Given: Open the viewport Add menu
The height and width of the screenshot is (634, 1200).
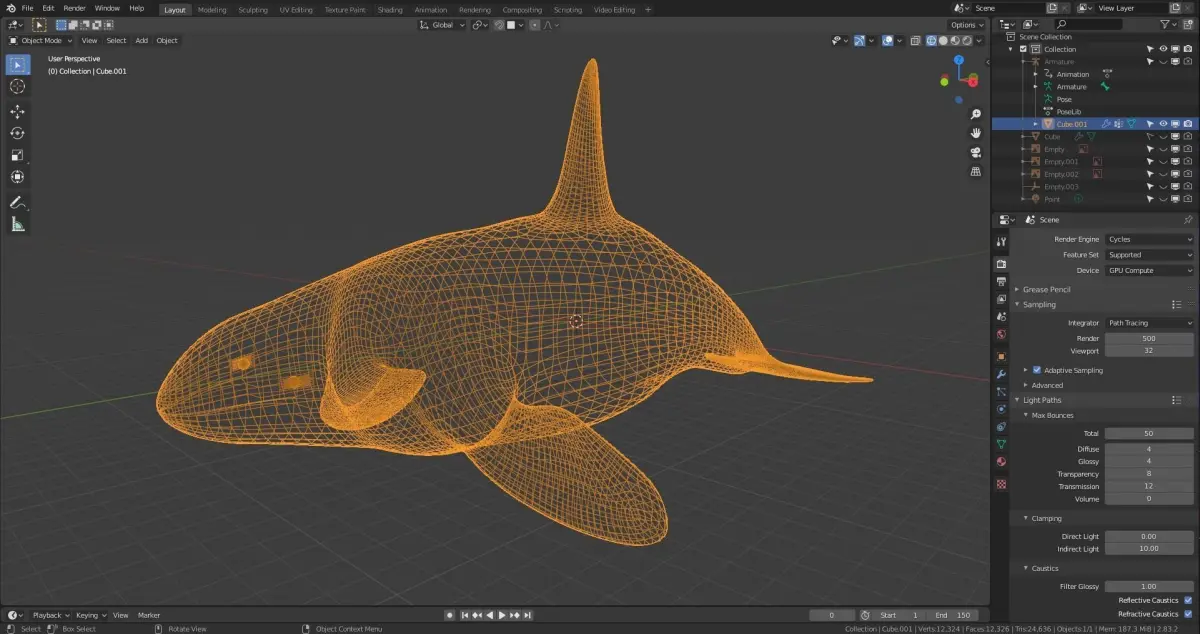Looking at the screenshot, I should pyautogui.click(x=141, y=40).
